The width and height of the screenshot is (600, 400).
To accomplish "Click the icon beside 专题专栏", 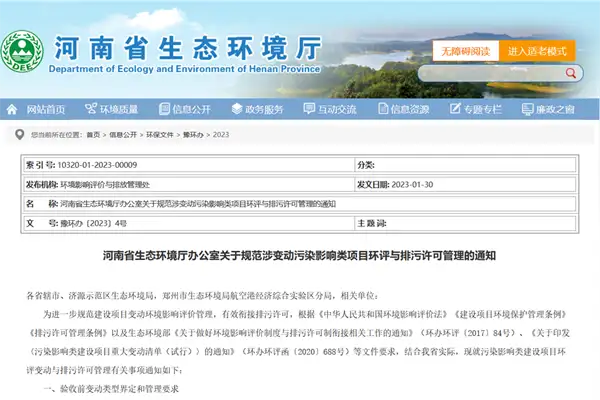I will click(x=455, y=110).
